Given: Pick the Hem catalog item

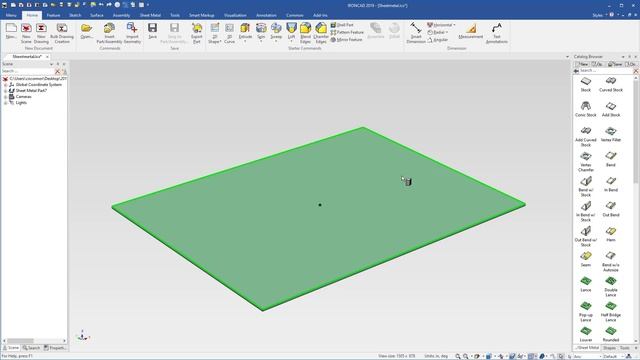Looking at the screenshot, I should point(611,234).
